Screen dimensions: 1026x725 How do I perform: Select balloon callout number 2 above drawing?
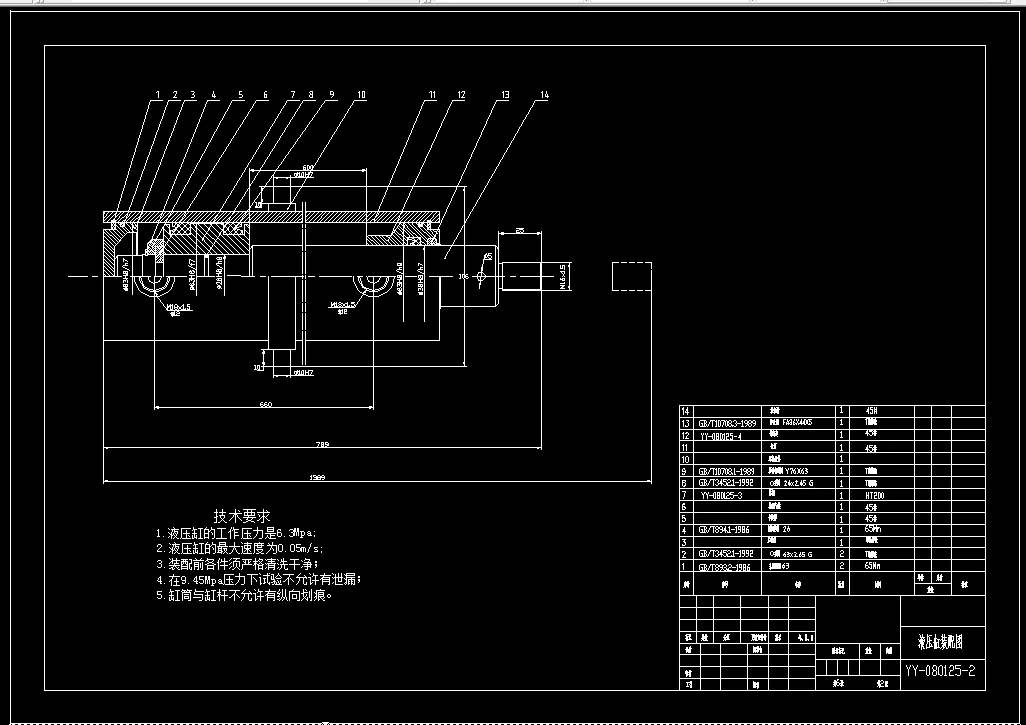click(175, 95)
